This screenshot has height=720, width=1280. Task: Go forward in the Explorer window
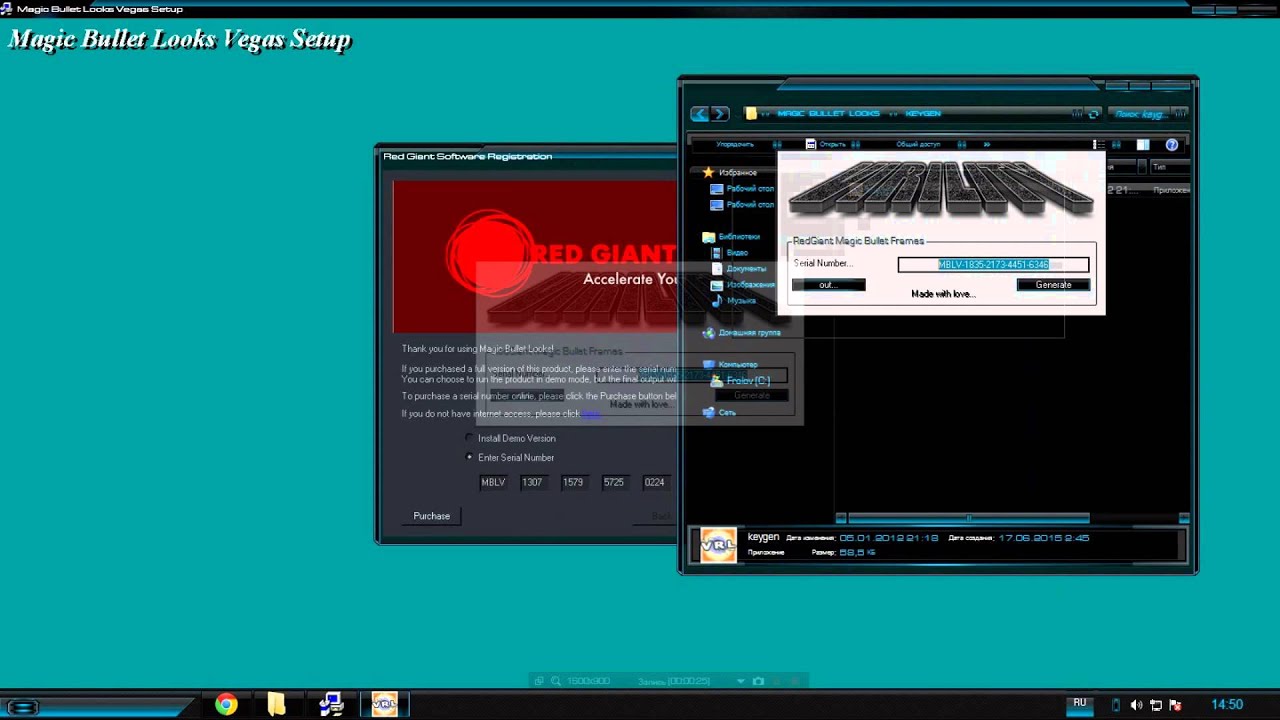720,114
